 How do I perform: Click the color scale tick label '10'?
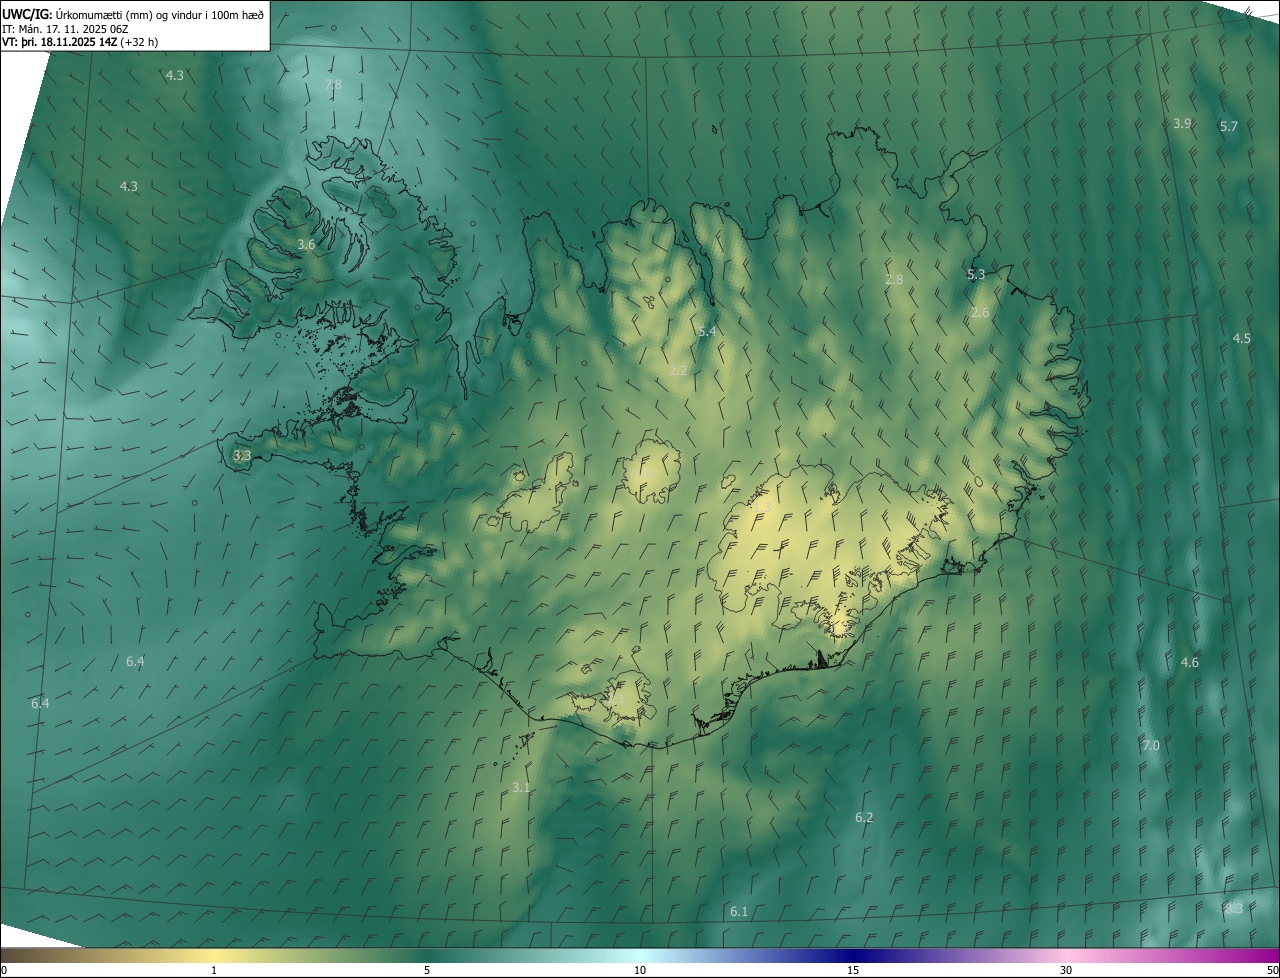click(x=640, y=971)
